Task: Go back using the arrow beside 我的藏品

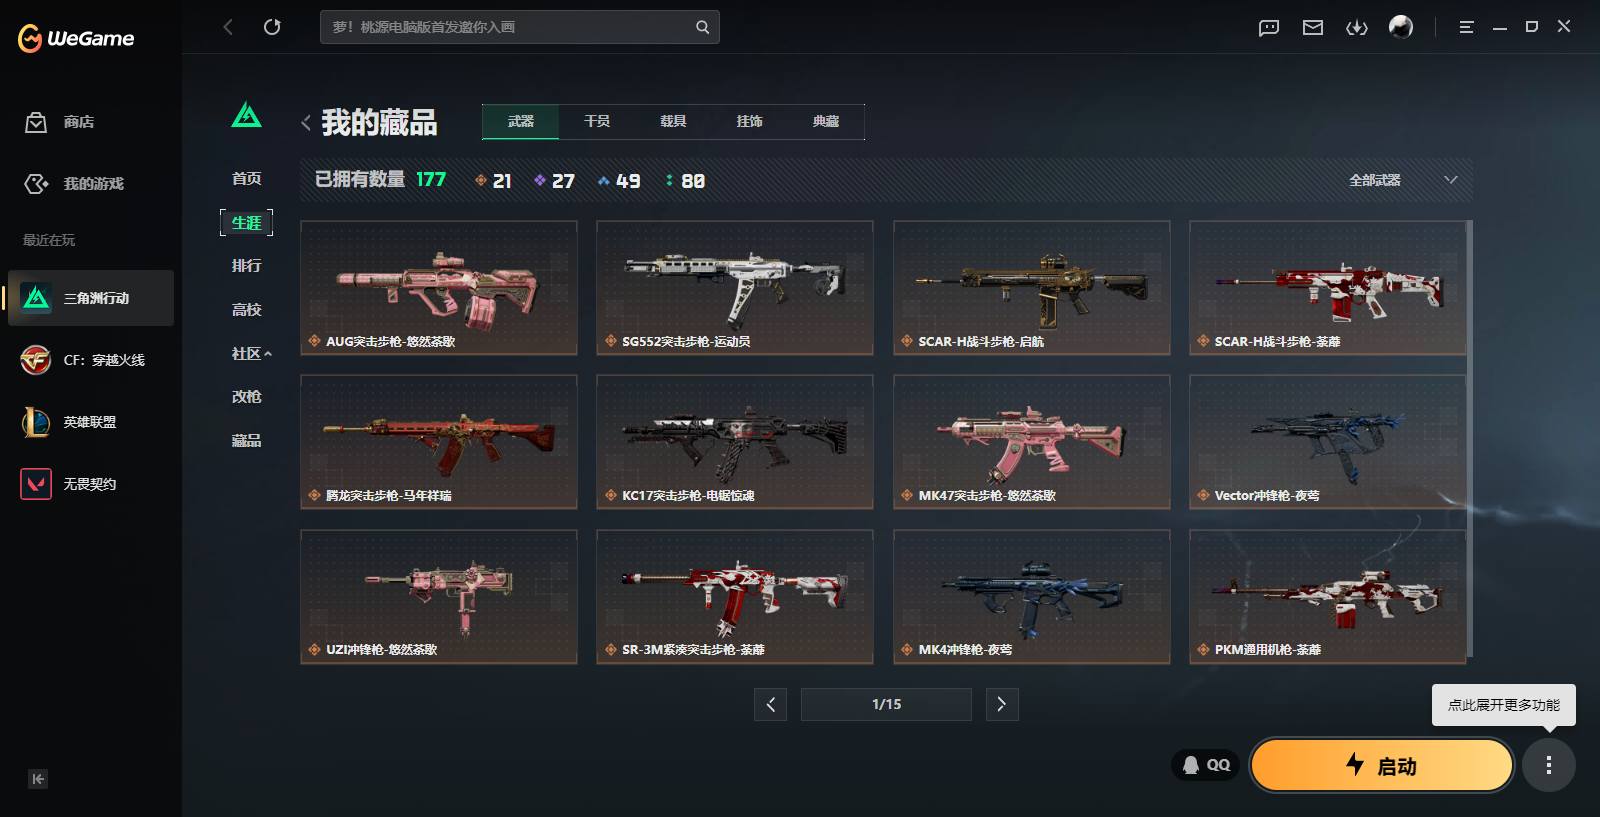Action: (x=306, y=123)
